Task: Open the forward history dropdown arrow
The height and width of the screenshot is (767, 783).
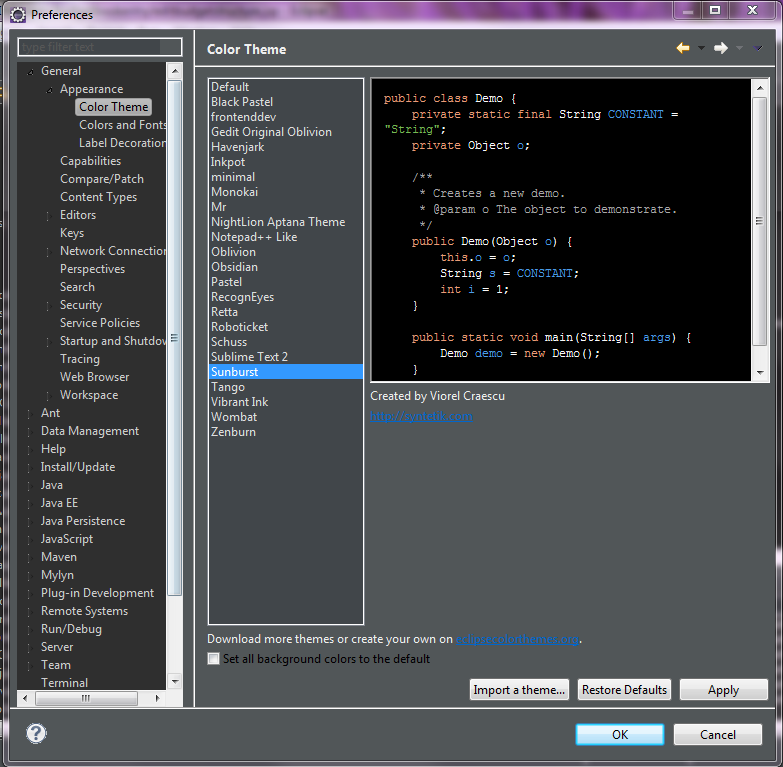Action: click(739, 48)
